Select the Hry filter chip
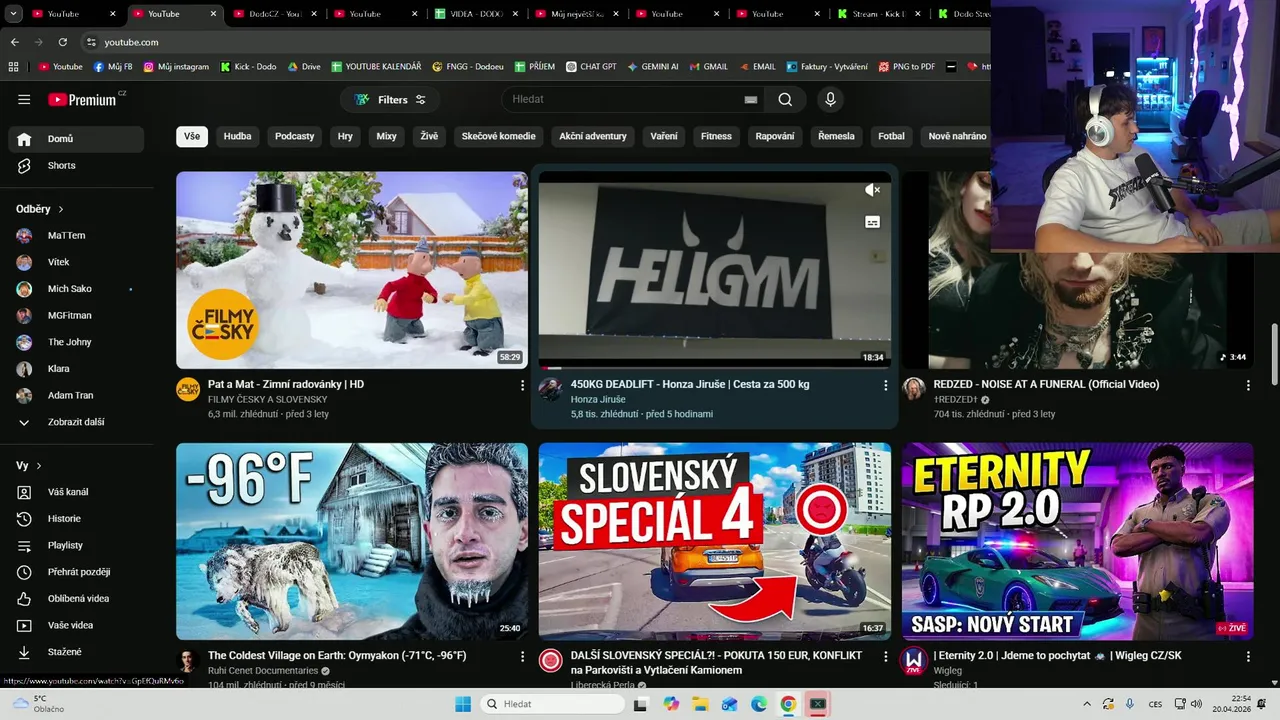The image size is (1280, 720). click(345, 136)
